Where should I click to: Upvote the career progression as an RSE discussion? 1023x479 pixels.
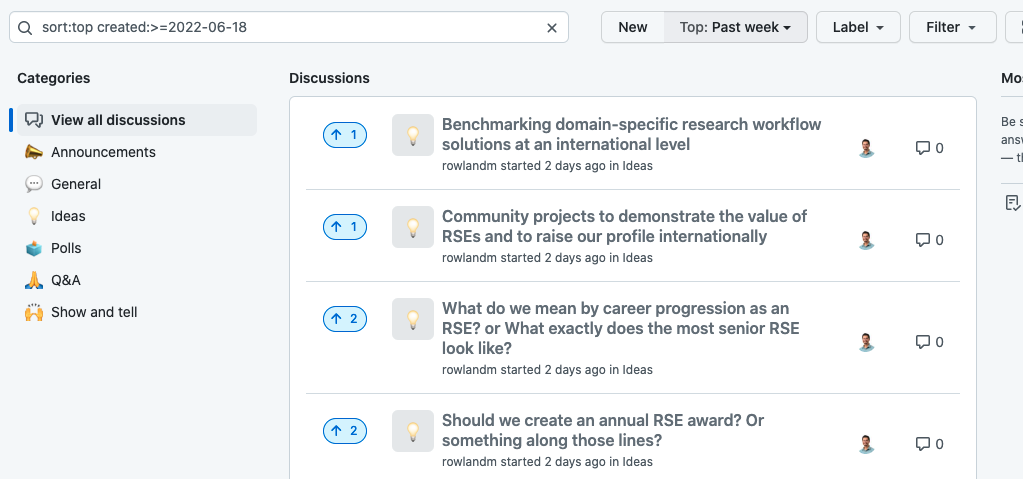tap(345, 319)
